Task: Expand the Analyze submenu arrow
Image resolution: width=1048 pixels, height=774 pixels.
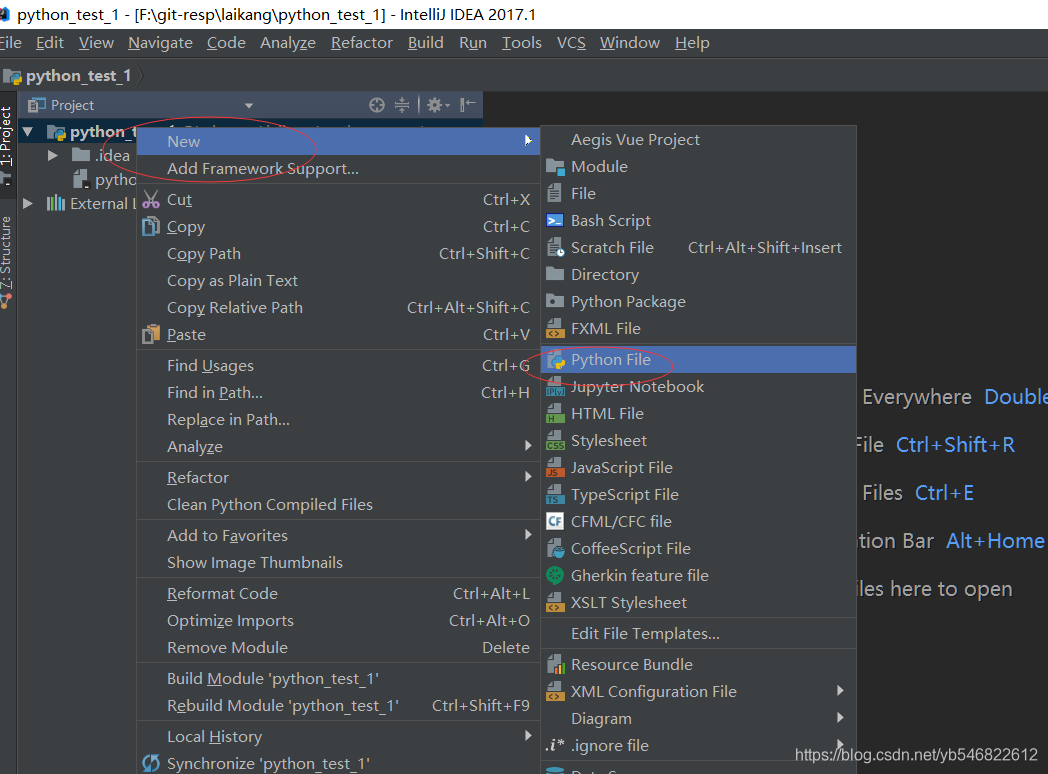Action: tap(528, 446)
